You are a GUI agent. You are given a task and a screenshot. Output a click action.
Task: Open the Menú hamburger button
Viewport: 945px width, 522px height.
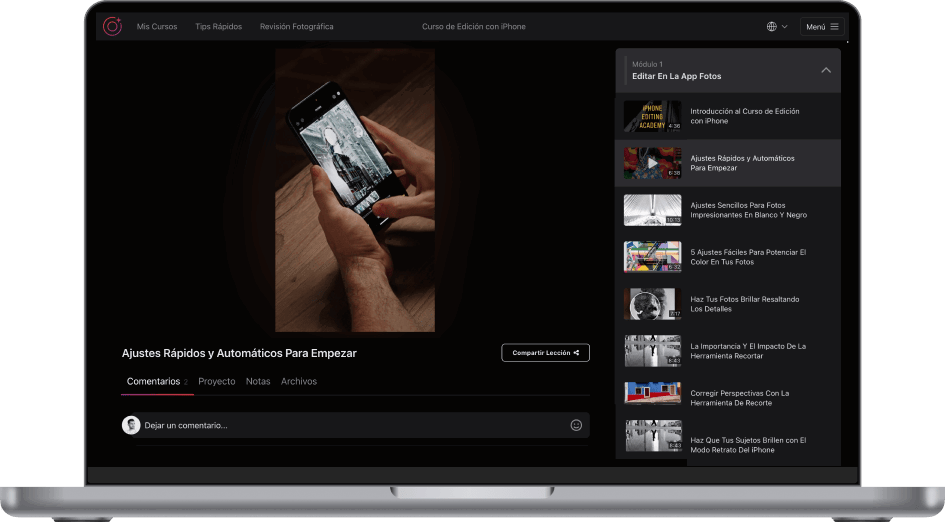pyautogui.click(x=822, y=27)
